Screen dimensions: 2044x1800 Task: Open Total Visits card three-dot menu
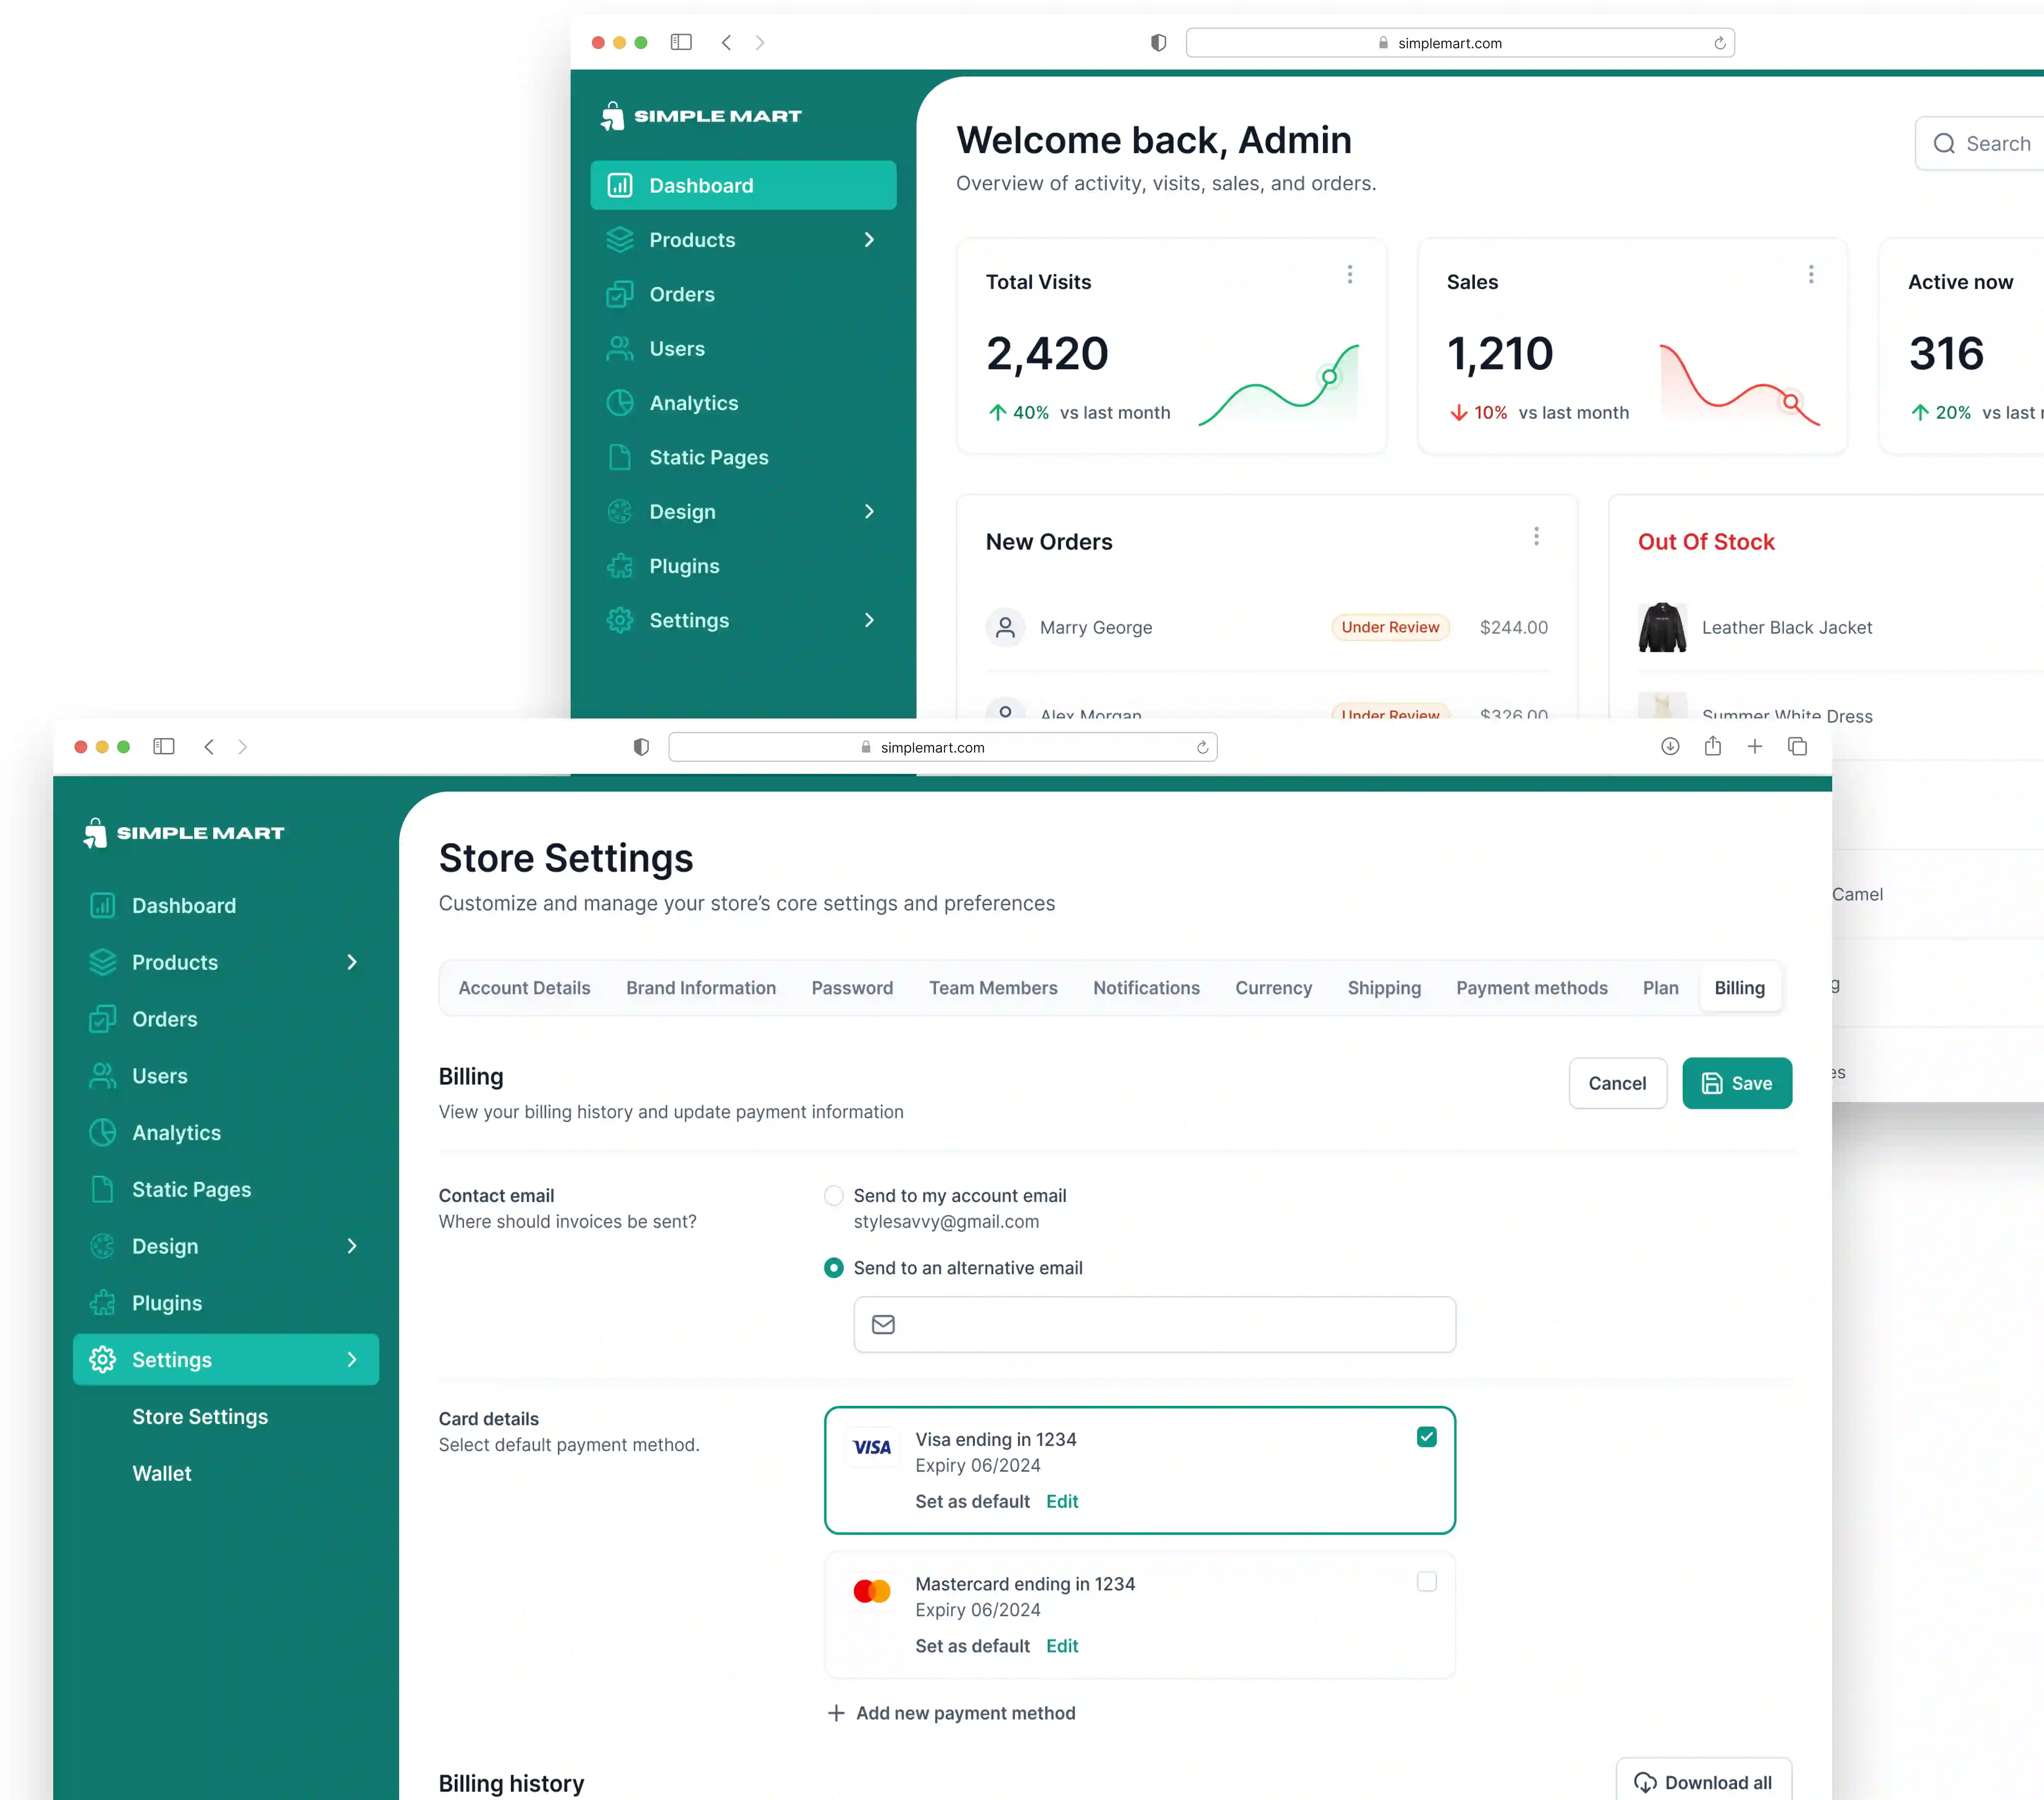click(1350, 274)
